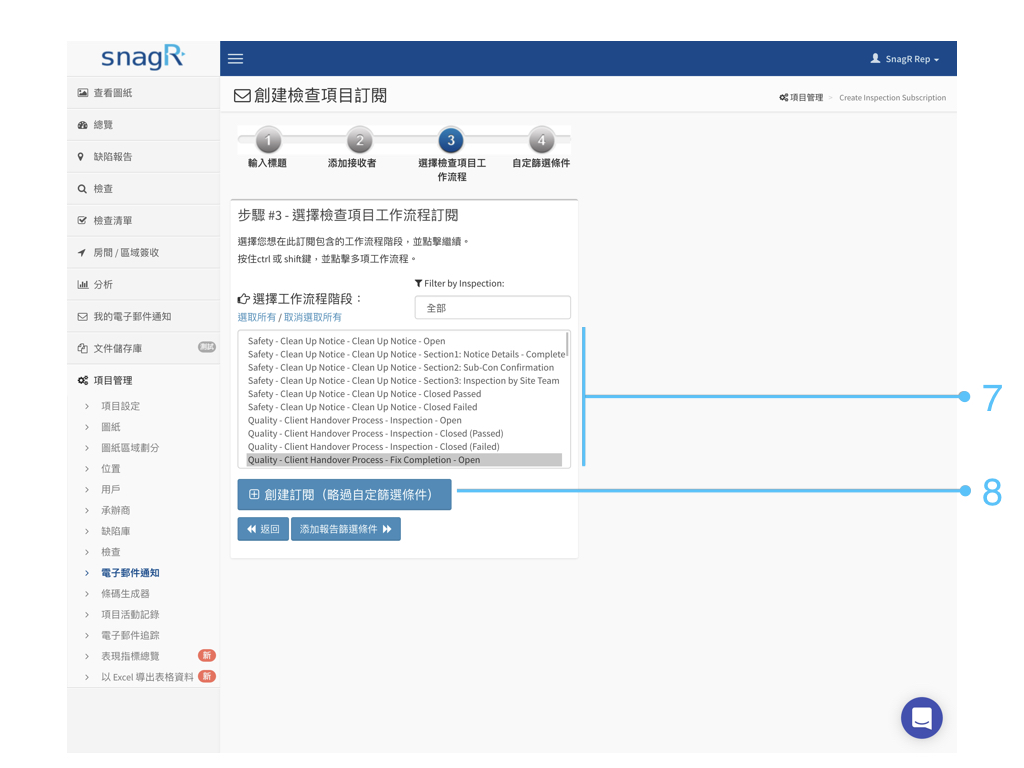
Task: Open 我的電子郵件通知 in sidebar
Action: coord(143,317)
